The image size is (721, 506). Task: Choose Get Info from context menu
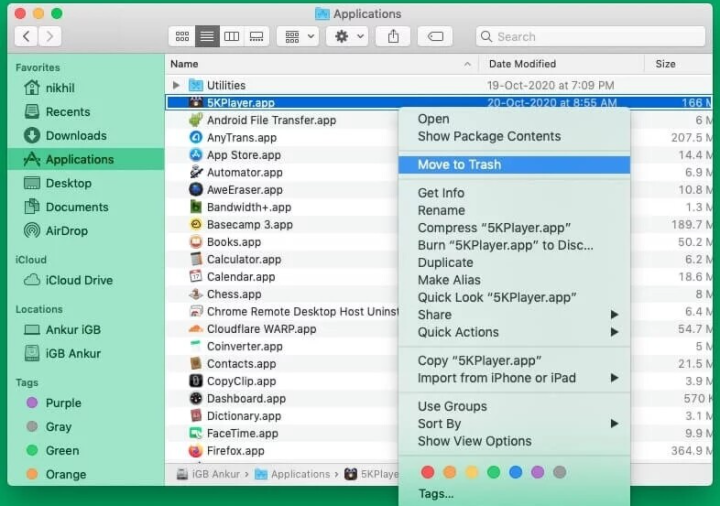click(514, 193)
